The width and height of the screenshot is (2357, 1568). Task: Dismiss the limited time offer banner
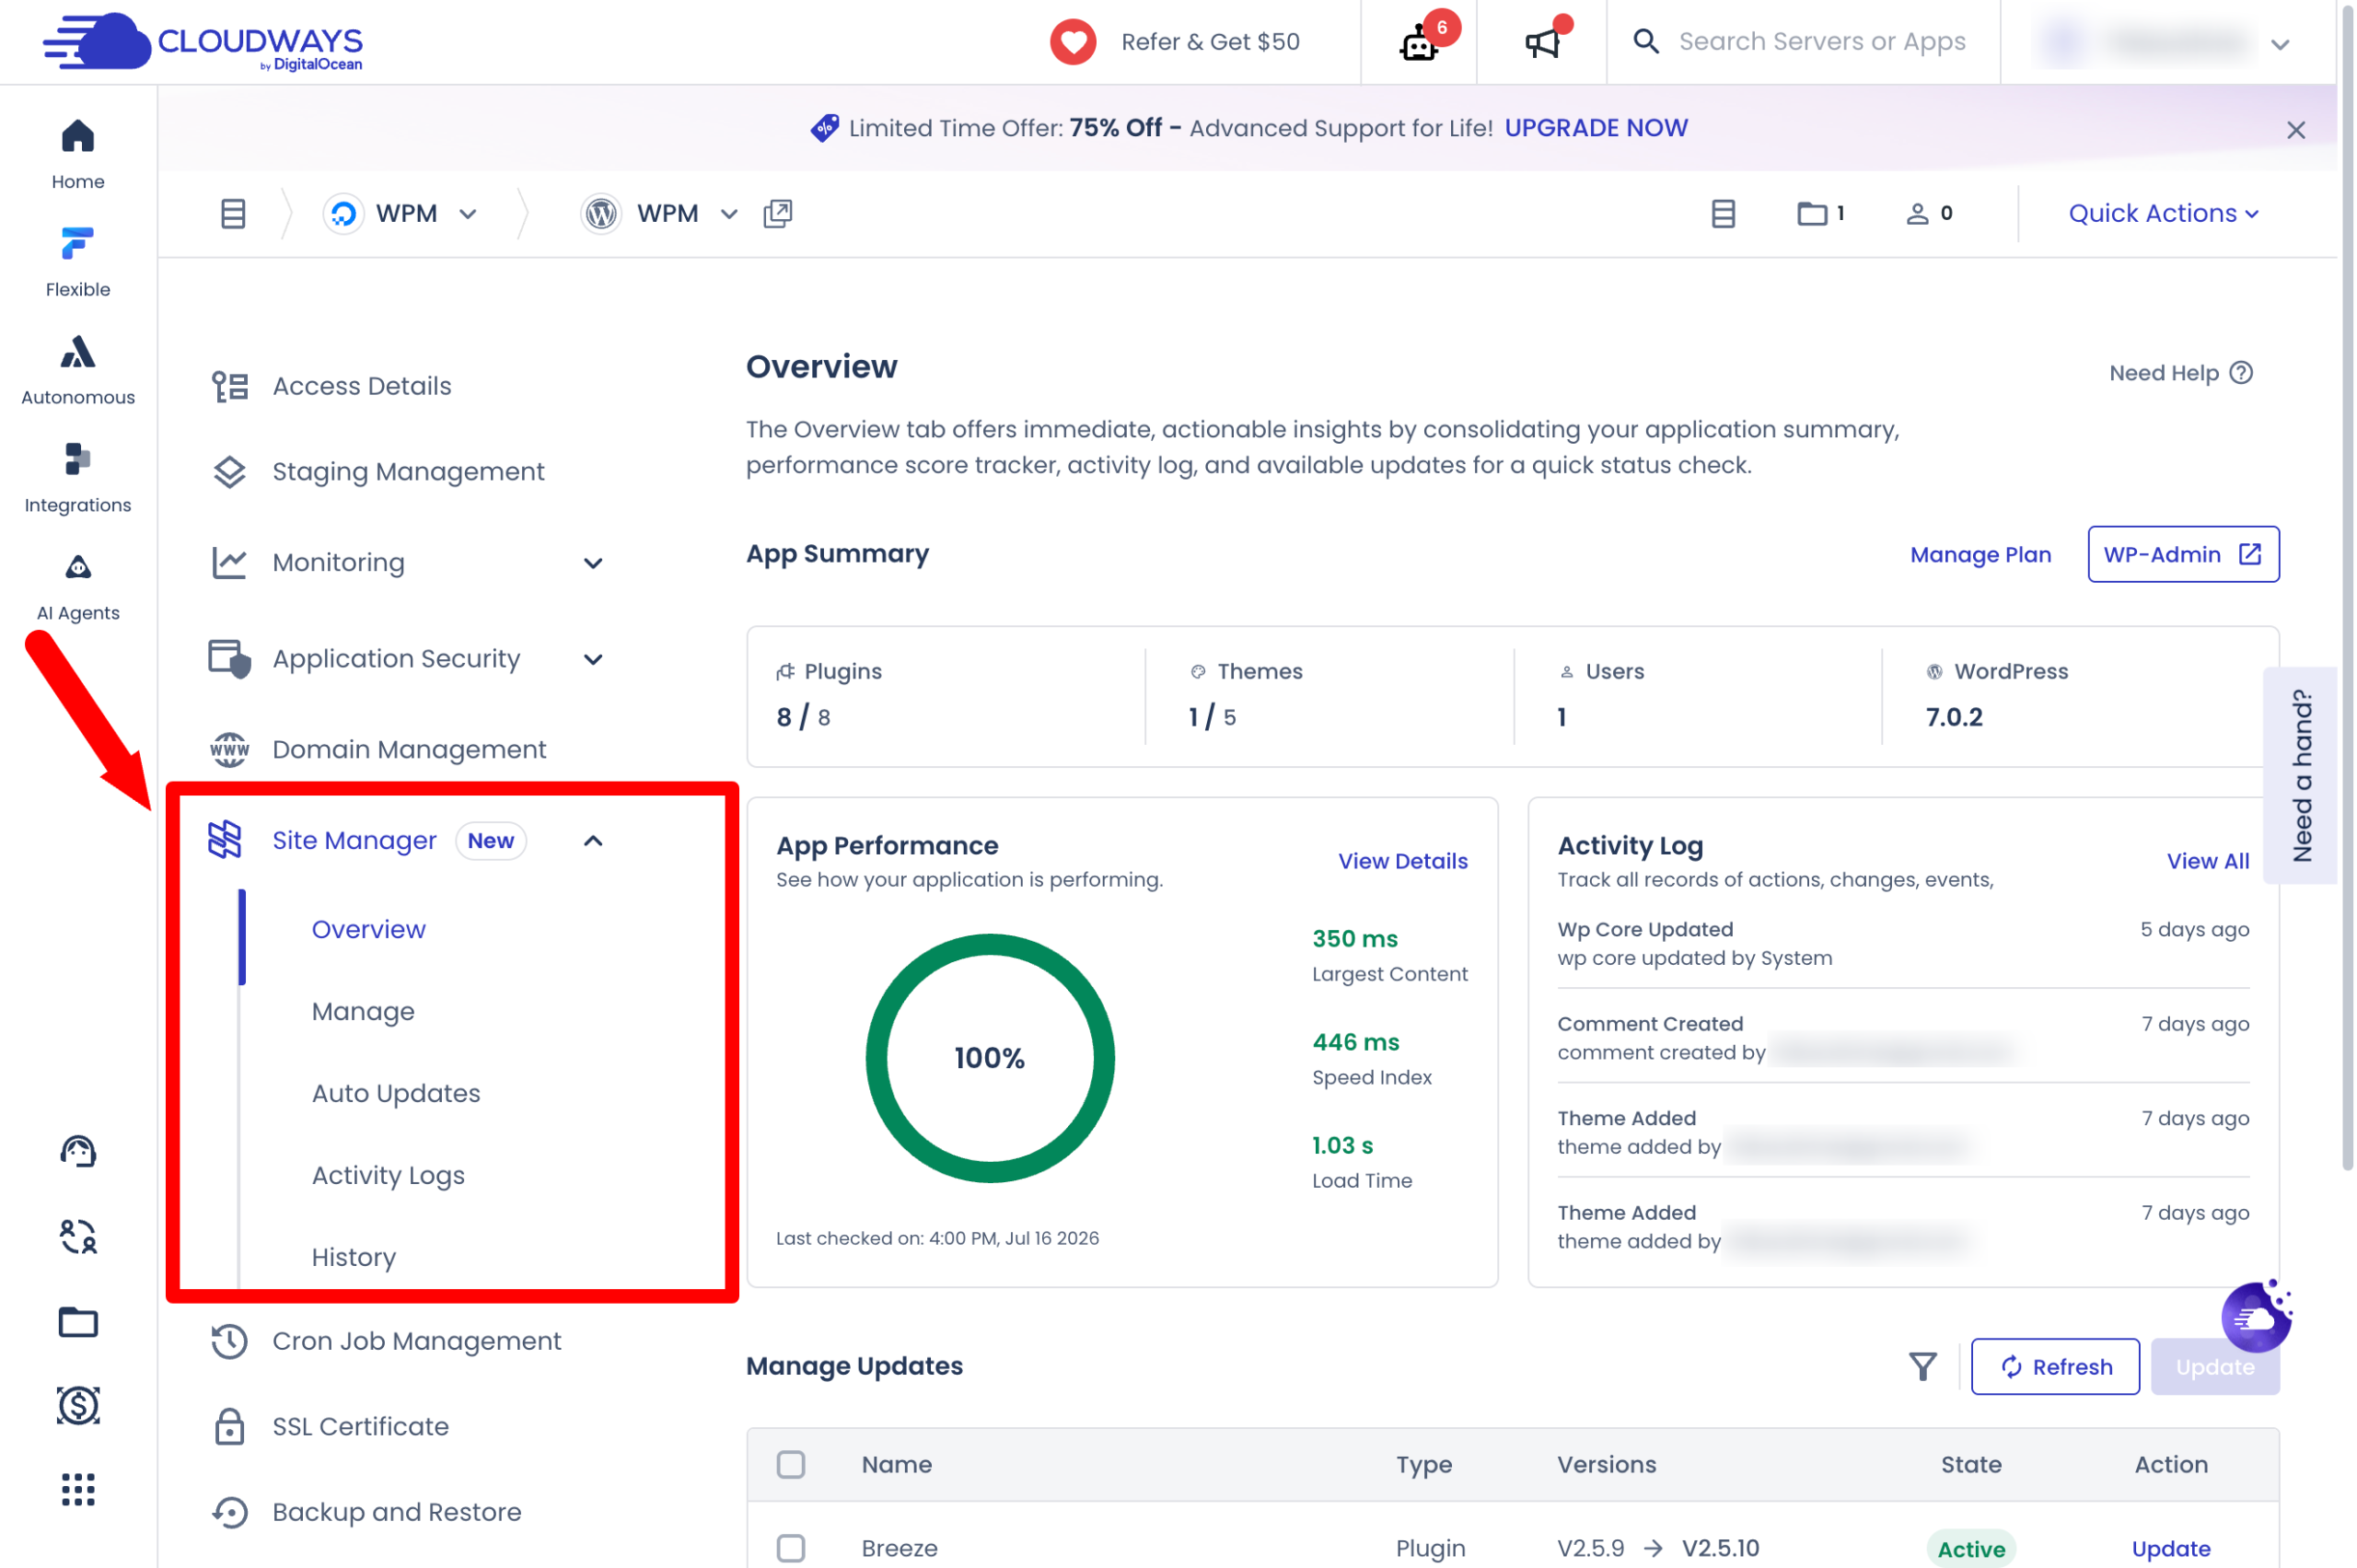tap(2296, 130)
